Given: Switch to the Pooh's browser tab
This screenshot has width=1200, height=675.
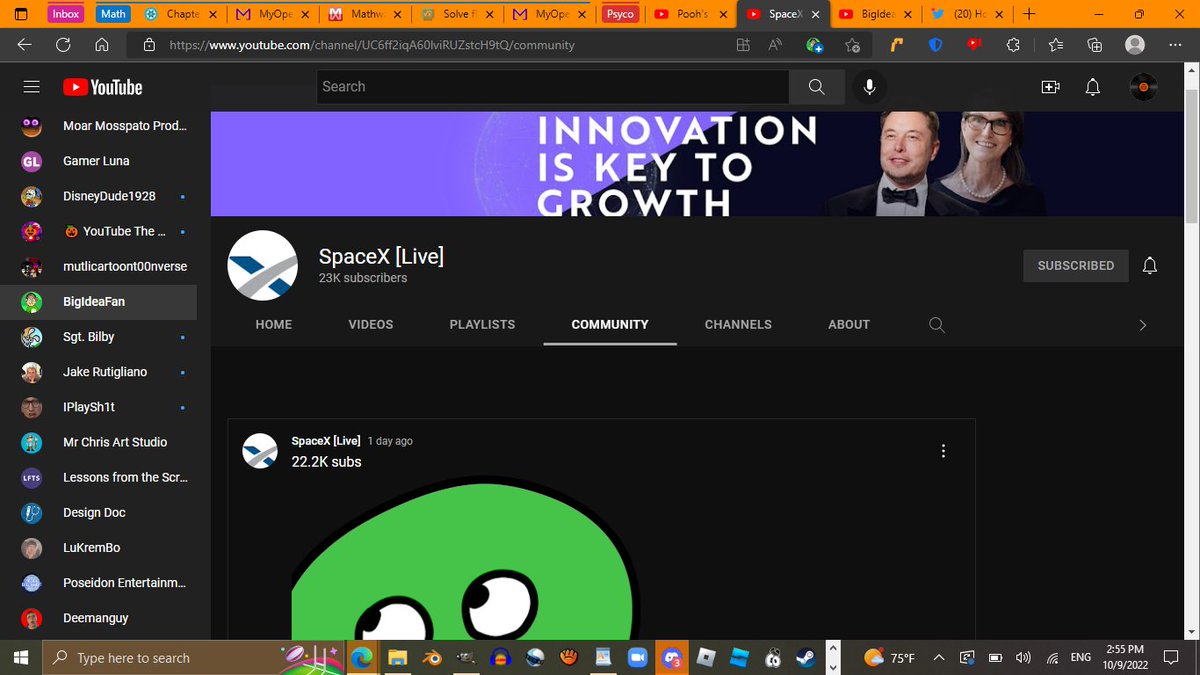Looking at the screenshot, I should 690,14.
